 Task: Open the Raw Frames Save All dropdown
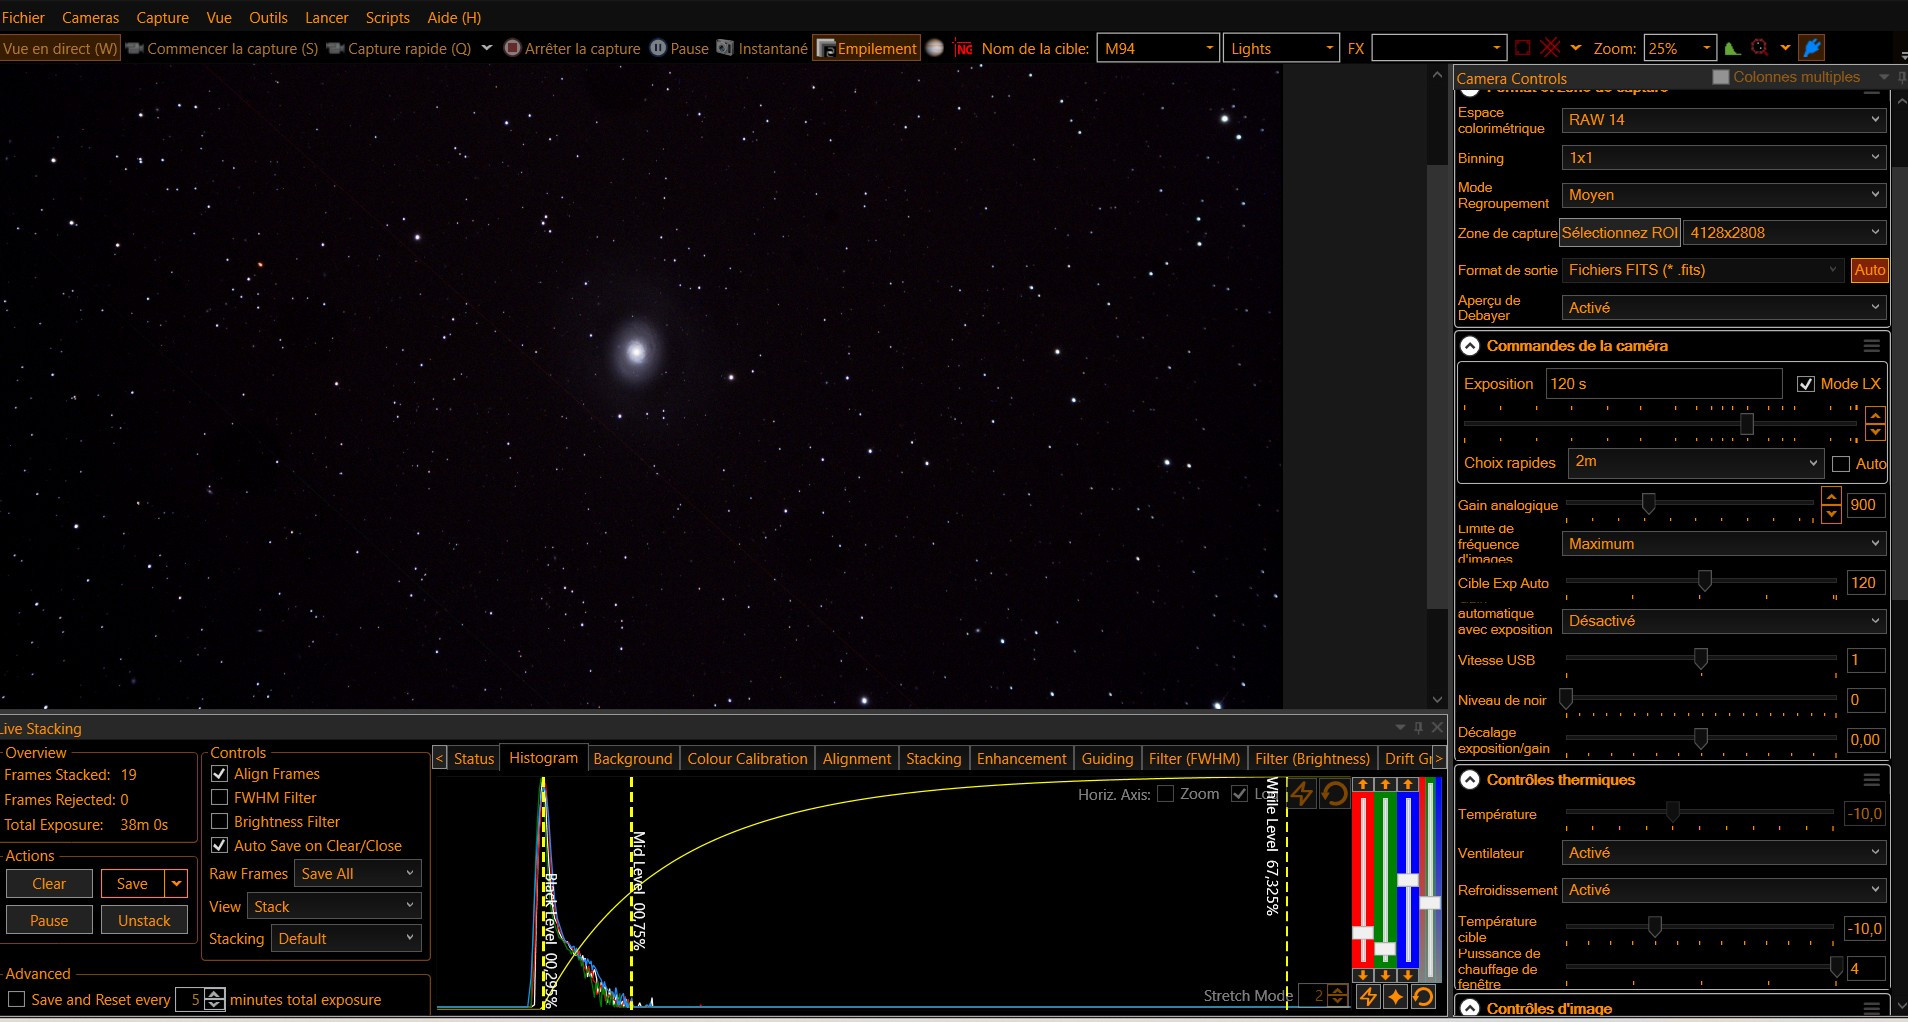358,874
